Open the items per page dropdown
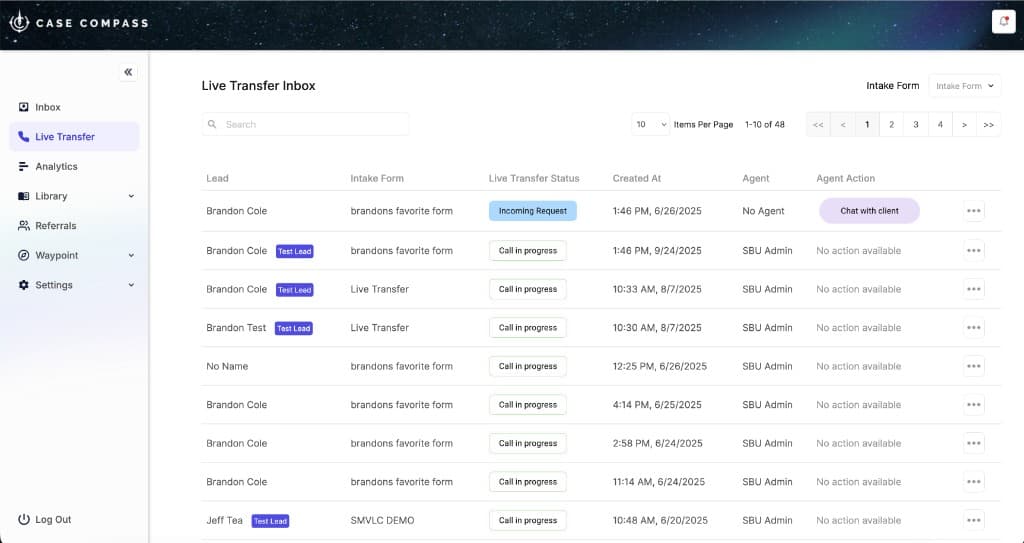The width and height of the screenshot is (1024, 543). pyautogui.click(x=650, y=125)
